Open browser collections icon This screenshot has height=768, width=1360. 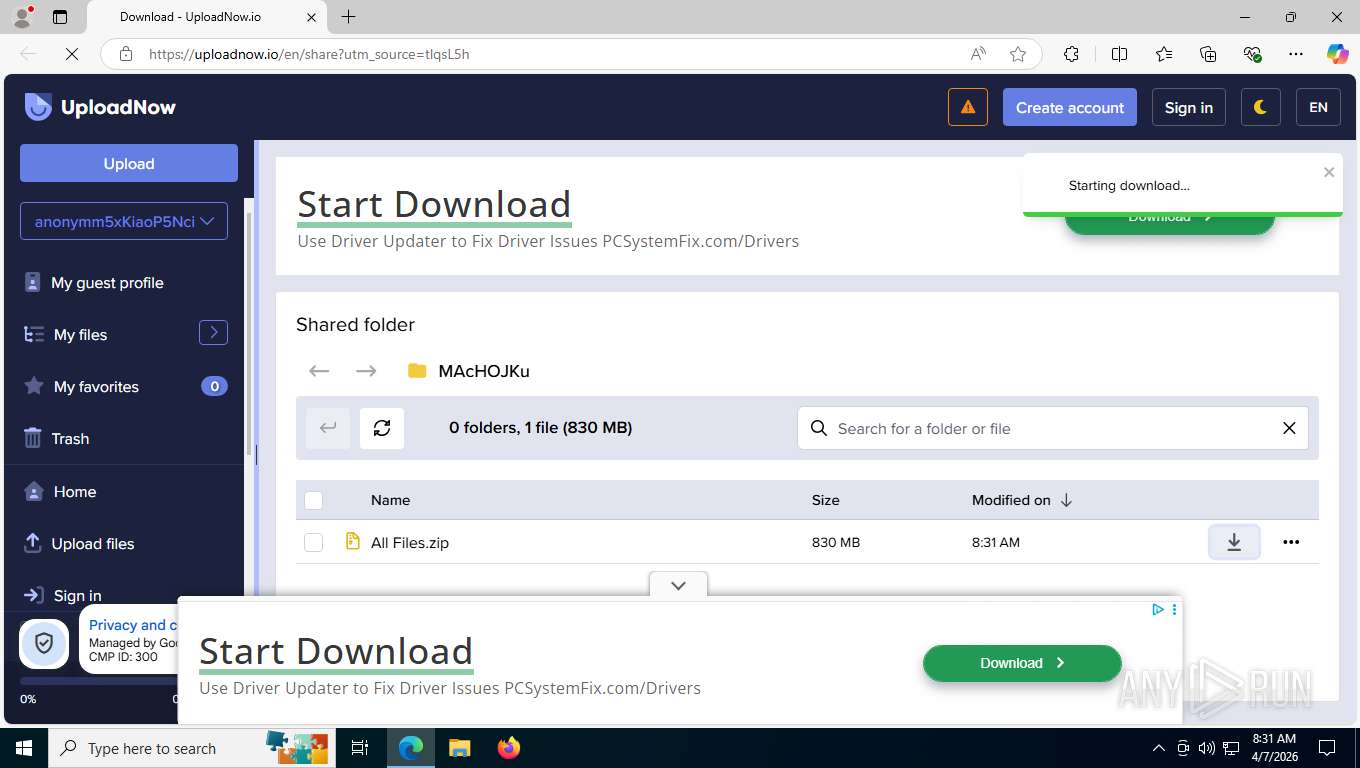pyautogui.click(x=1208, y=54)
